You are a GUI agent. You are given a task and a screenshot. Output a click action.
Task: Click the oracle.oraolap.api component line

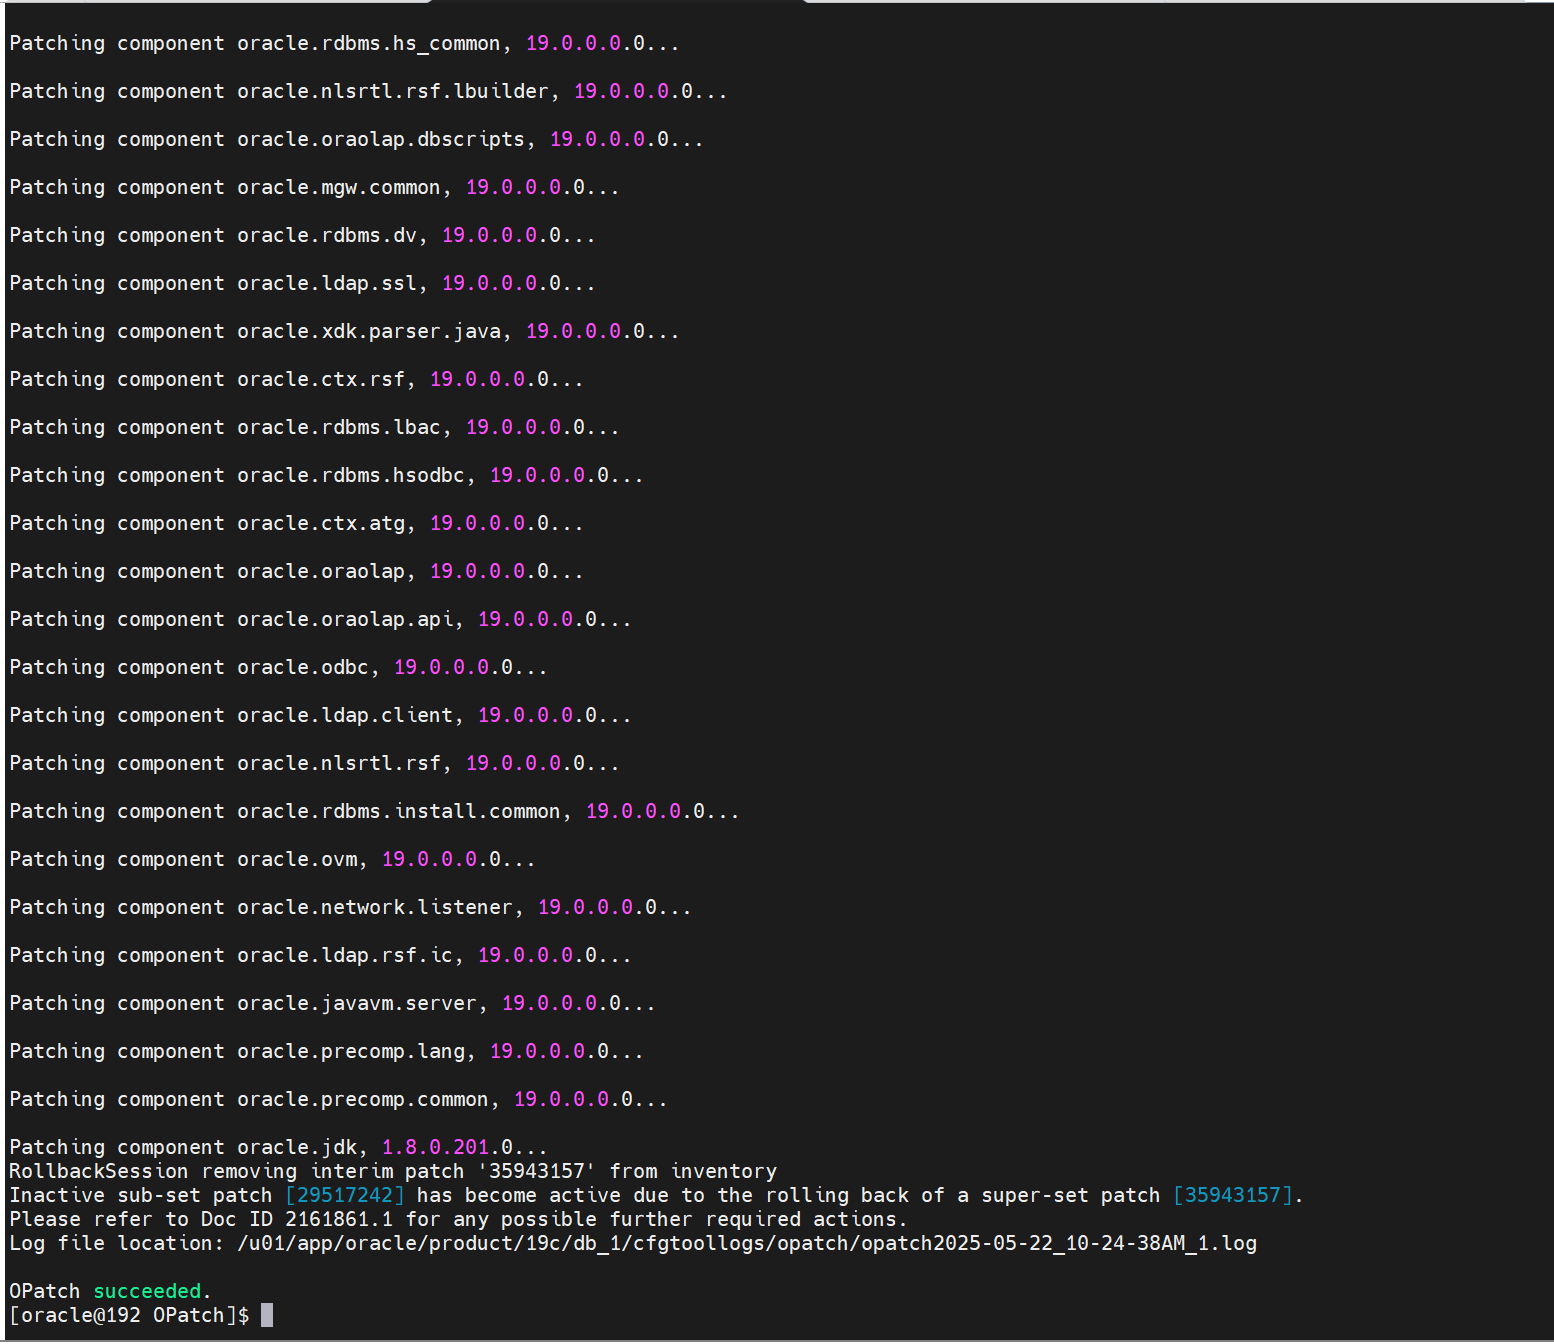pos(320,619)
